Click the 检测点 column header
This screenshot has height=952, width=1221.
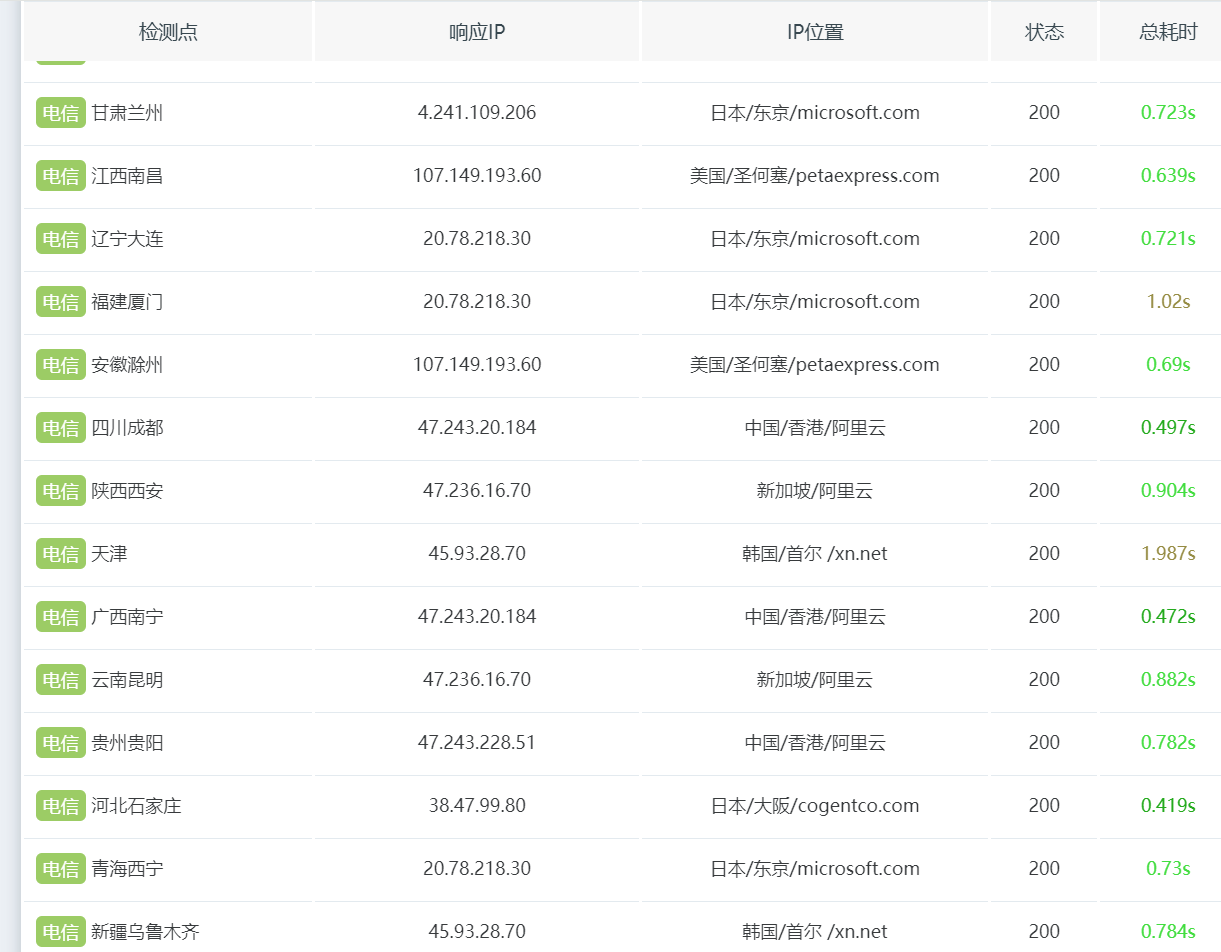168,32
